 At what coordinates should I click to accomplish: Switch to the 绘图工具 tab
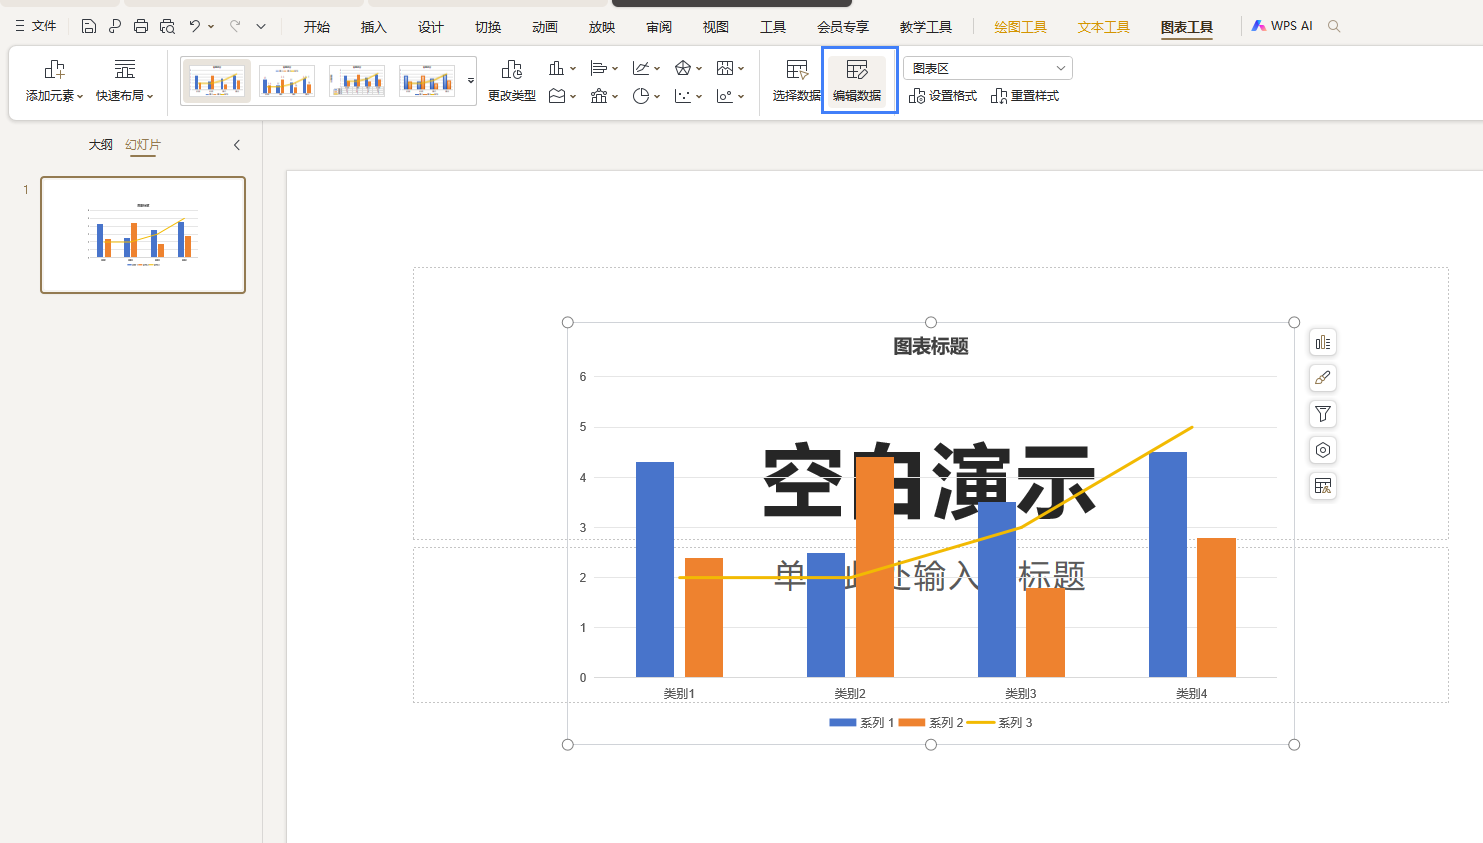coord(1021,27)
